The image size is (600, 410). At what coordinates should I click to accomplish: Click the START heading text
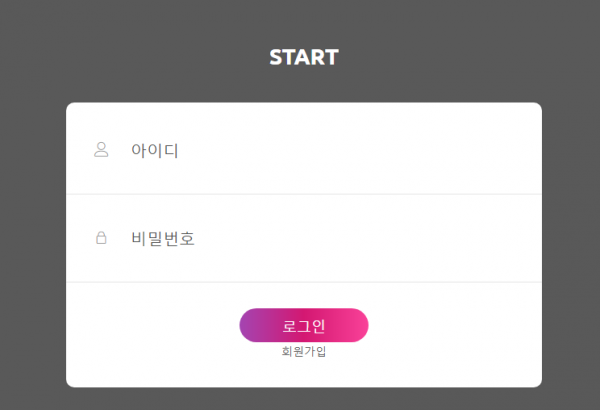tap(304, 57)
